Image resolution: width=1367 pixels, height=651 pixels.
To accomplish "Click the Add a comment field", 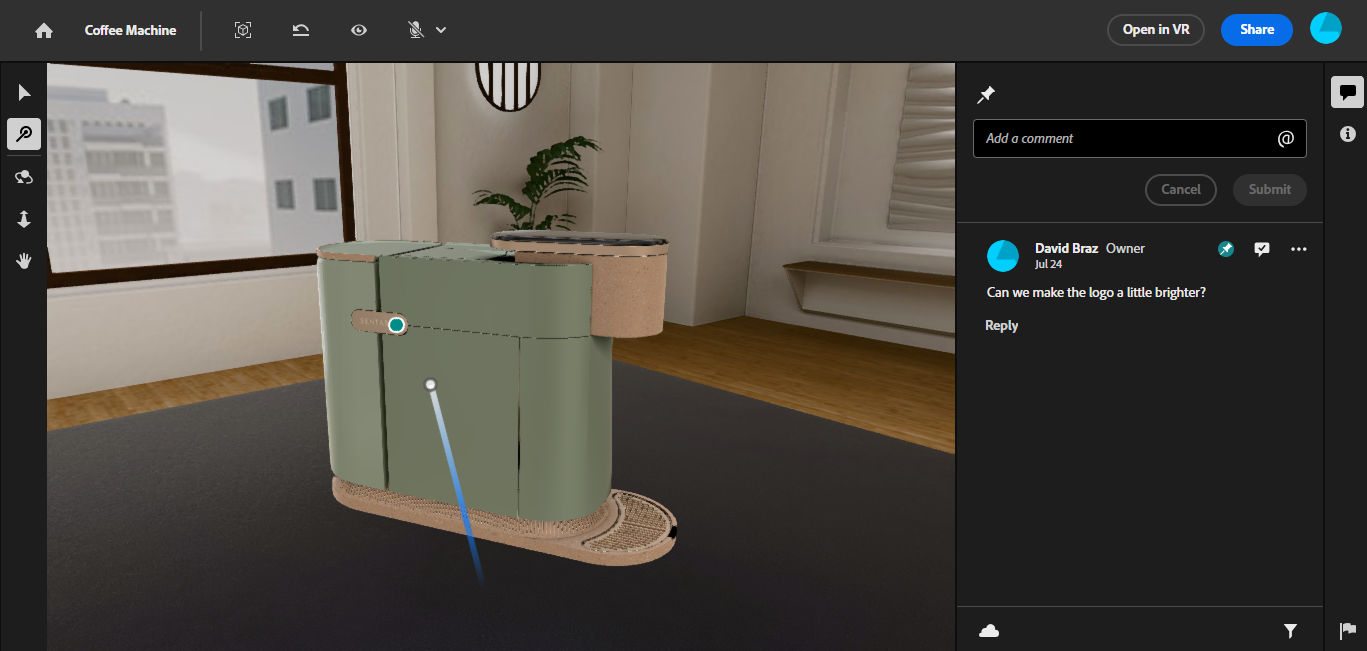I will click(x=1139, y=138).
